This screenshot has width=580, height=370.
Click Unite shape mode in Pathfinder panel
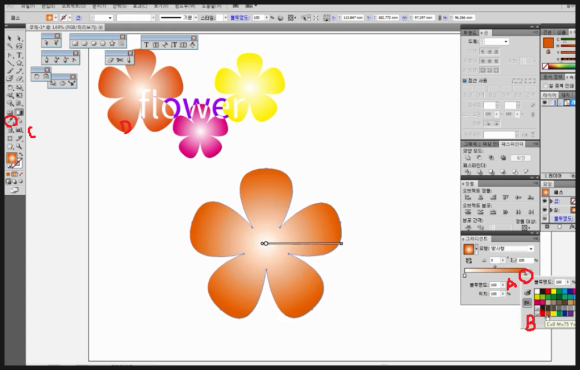coord(468,158)
